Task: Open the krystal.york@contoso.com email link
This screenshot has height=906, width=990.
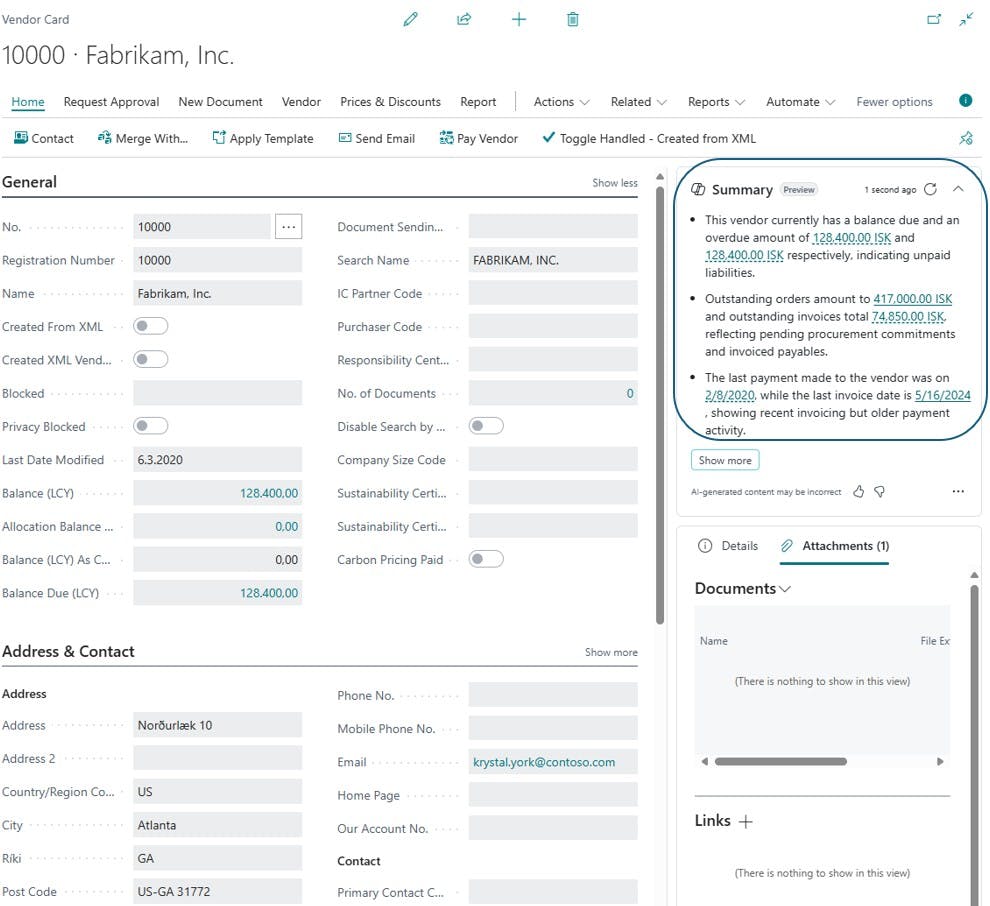Action: tap(544, 762)
